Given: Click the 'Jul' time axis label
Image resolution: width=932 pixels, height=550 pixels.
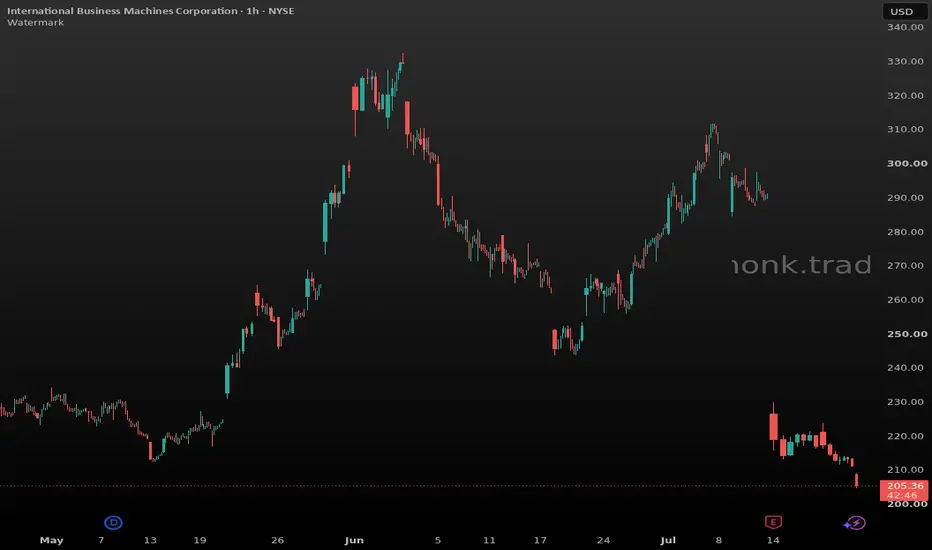Looking at the screenshot, I should (x=668, y=540).
